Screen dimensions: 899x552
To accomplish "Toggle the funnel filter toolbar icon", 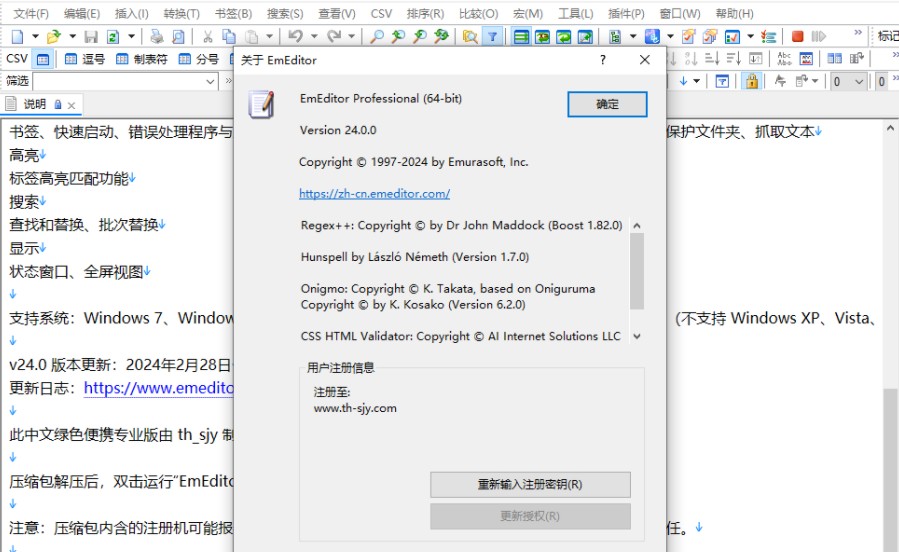I will tap(493, 37).
